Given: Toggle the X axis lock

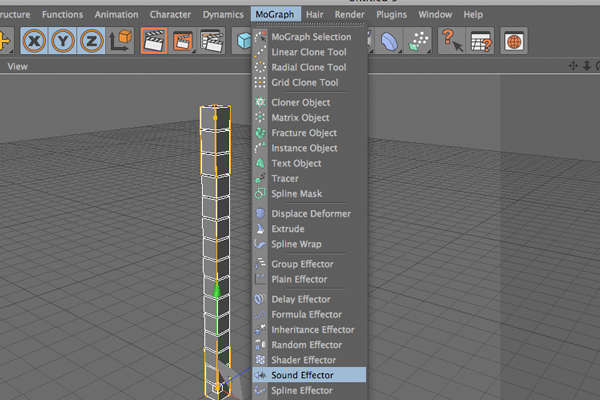Looking at the screenshot, I should pyautogui.click(x=34, y=41).
